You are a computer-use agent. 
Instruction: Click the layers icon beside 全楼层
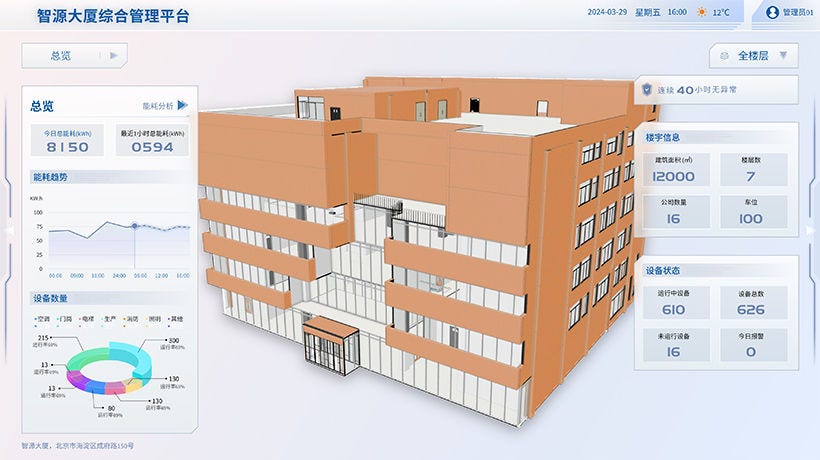coord(724,56)
